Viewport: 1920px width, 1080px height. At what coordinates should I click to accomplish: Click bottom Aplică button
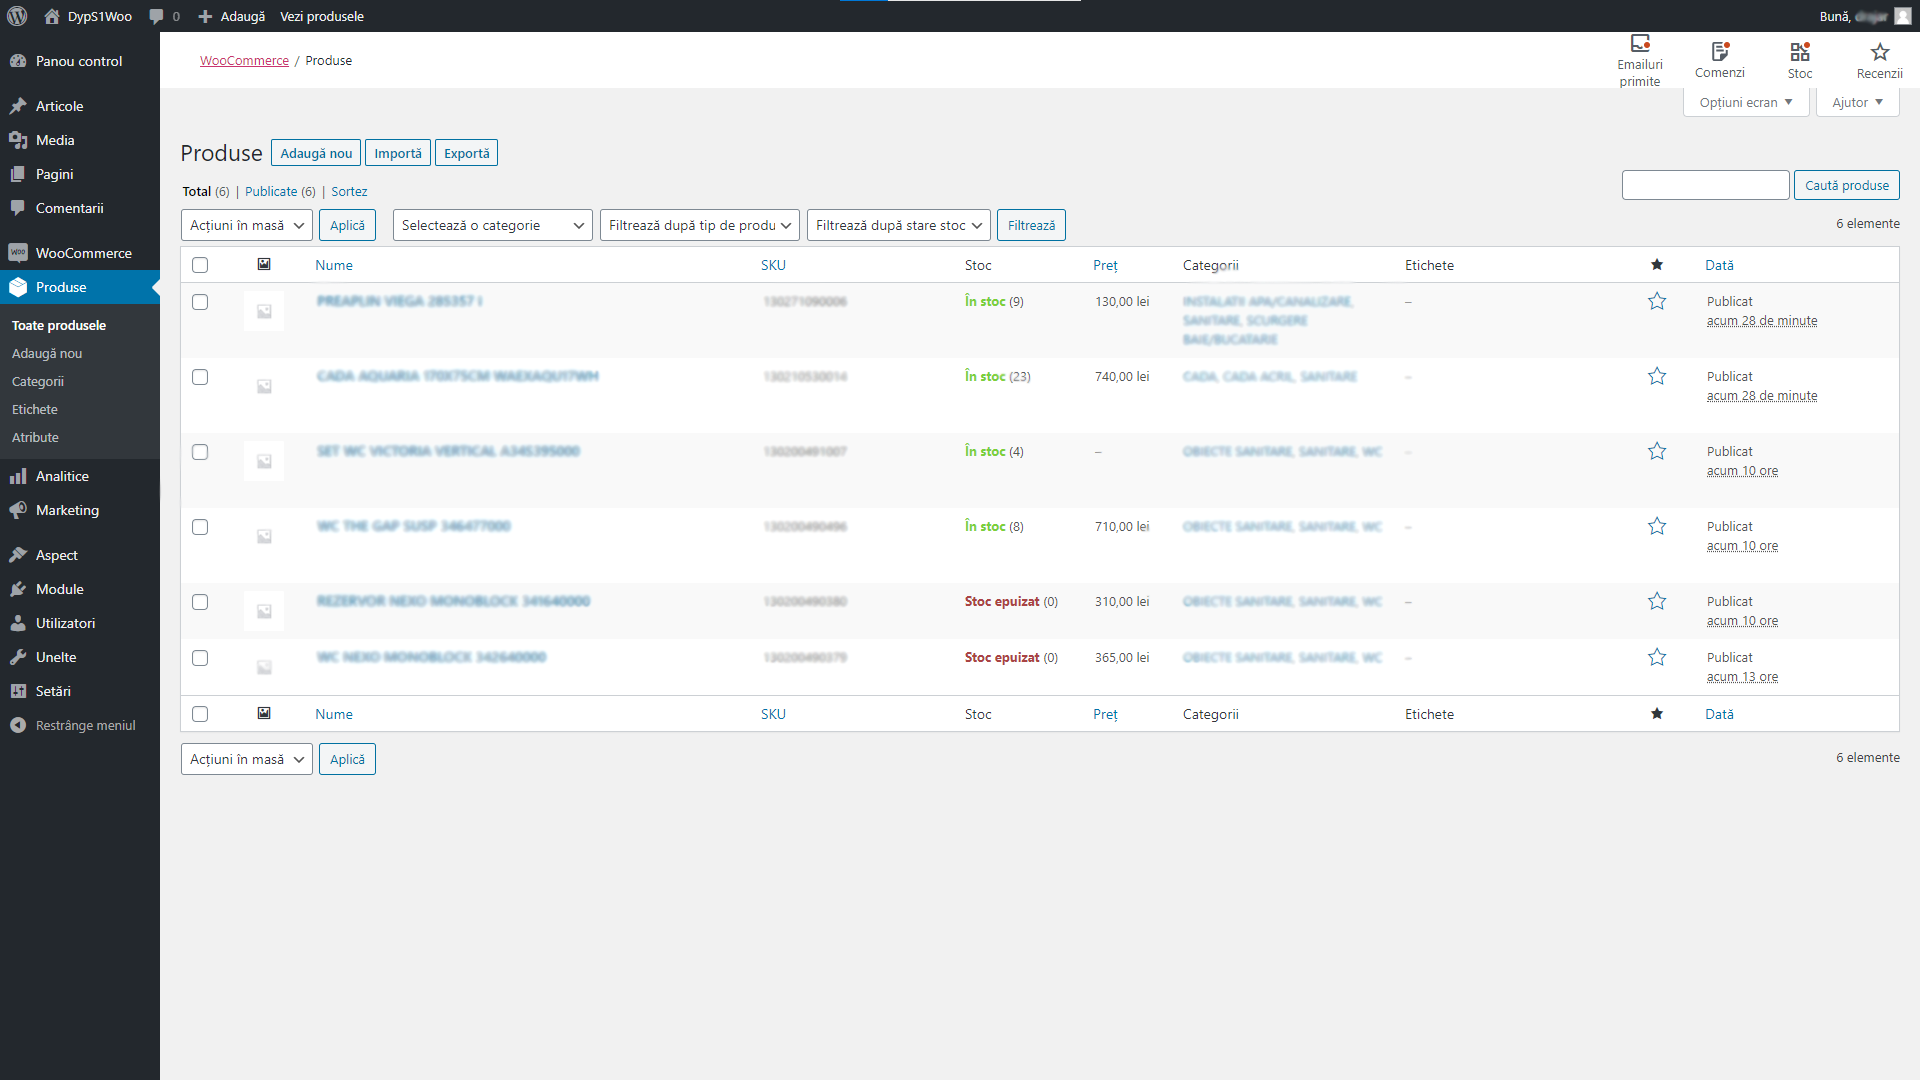347,759
